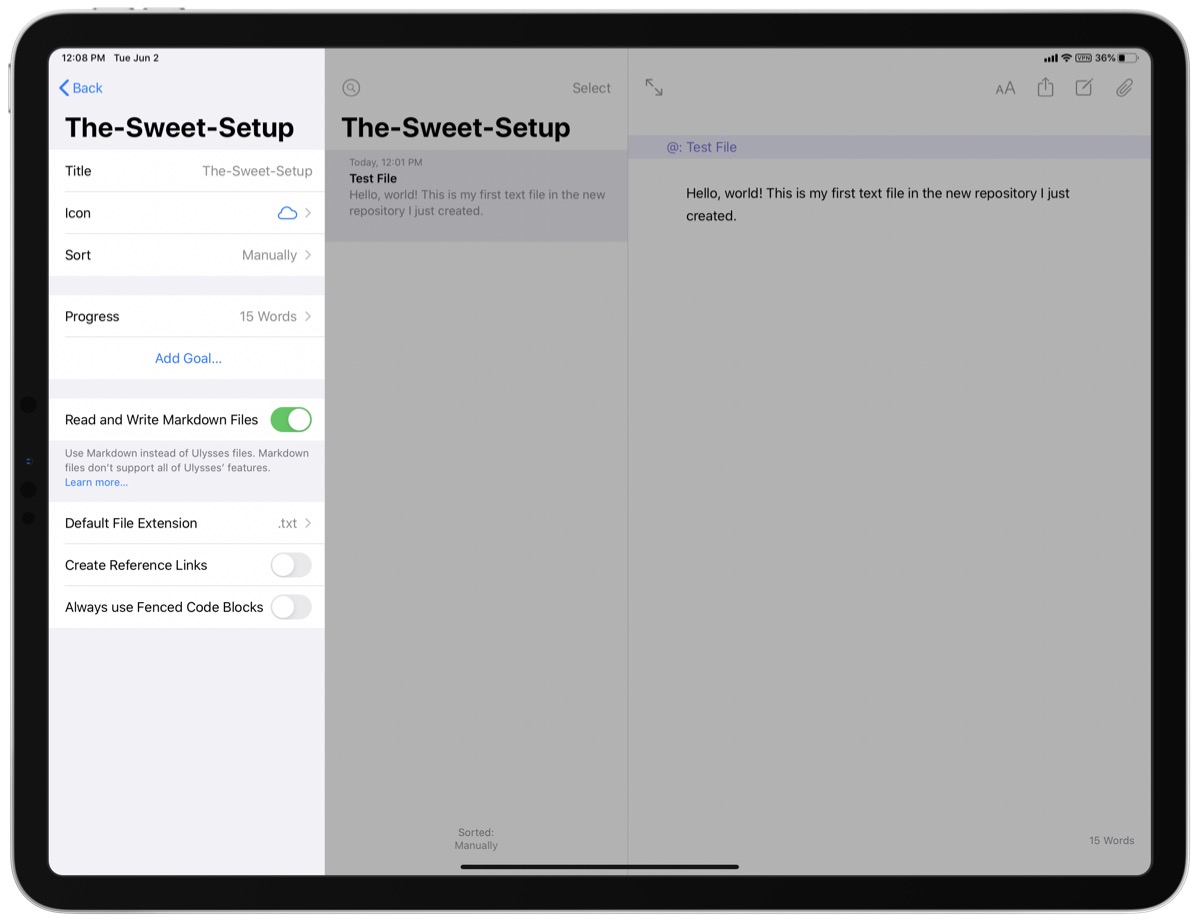Edit the Title field The-Sweet-Setup
This screenshot has width=1200, height=924.
(187, 171)
